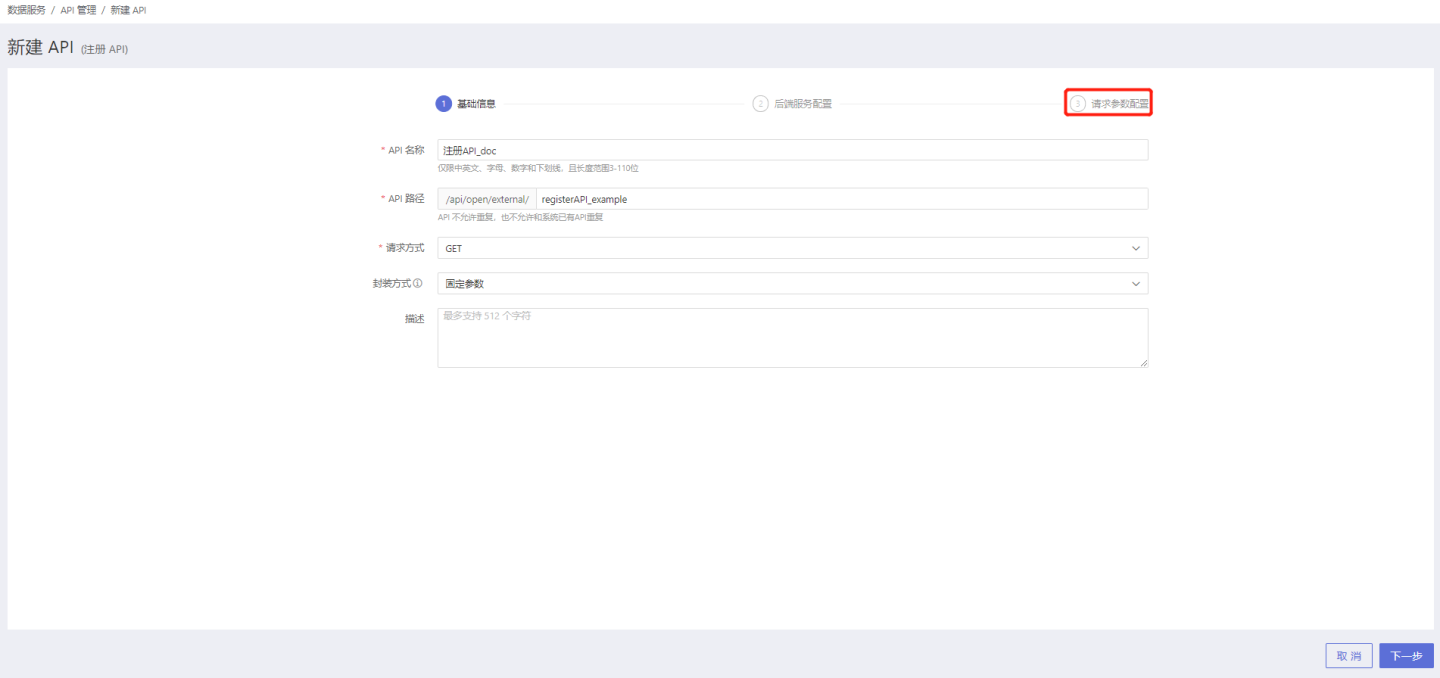Open the API 管理 breadcrumb
This screenshot has height=678, width=1440.
point(78,10)
